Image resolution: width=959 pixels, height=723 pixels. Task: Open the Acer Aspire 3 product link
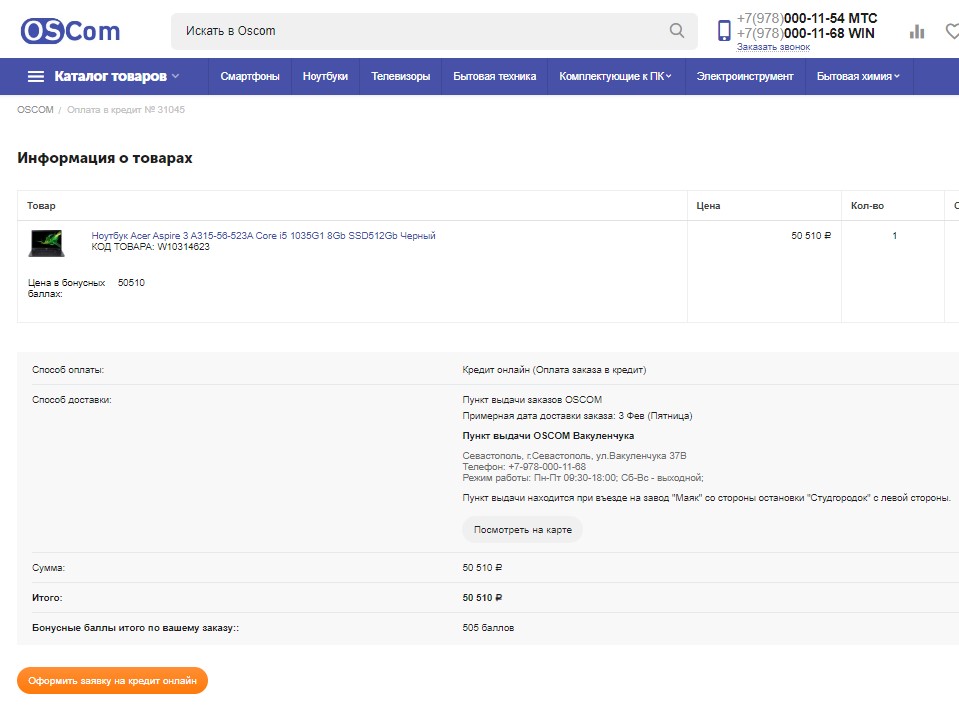point(263,236)
